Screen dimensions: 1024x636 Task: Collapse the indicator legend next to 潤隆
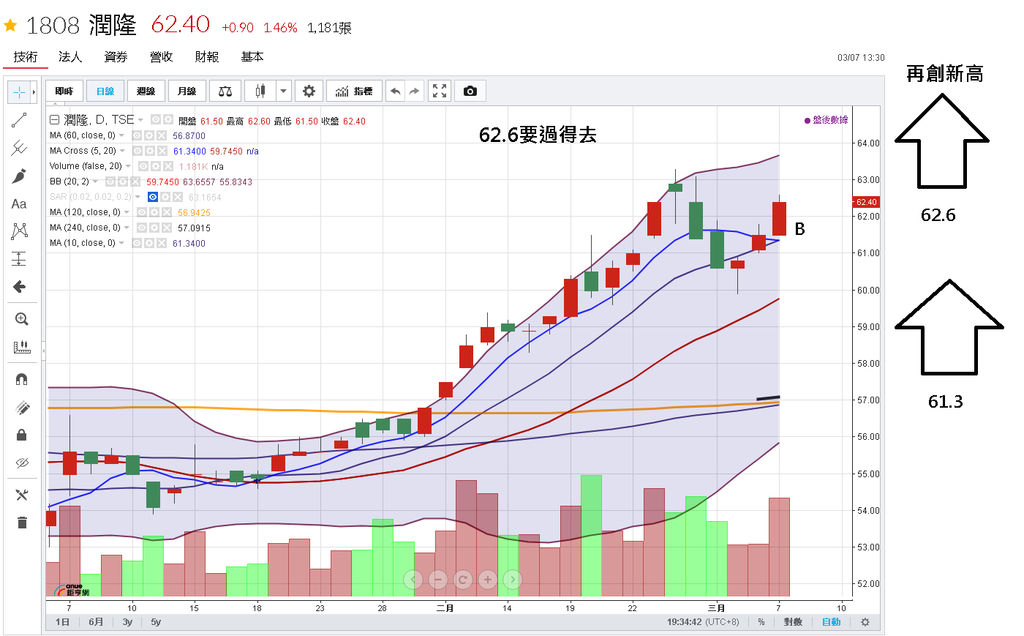(54, 120)
